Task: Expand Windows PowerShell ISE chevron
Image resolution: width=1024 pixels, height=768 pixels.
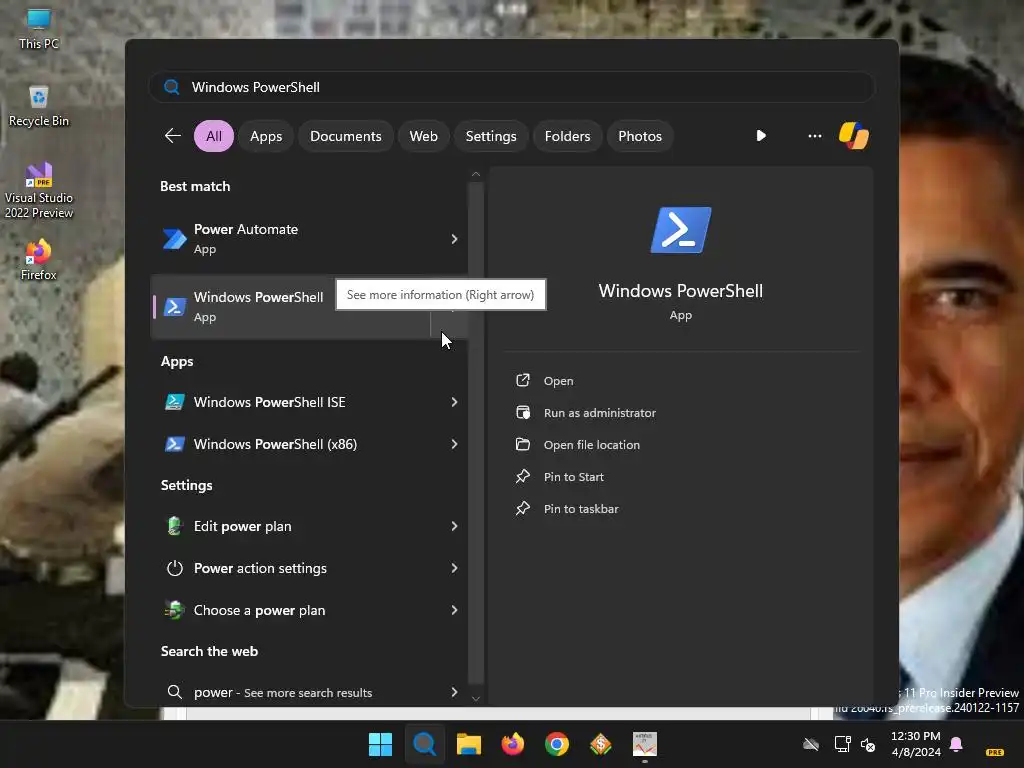Action: tap(454, 402)
